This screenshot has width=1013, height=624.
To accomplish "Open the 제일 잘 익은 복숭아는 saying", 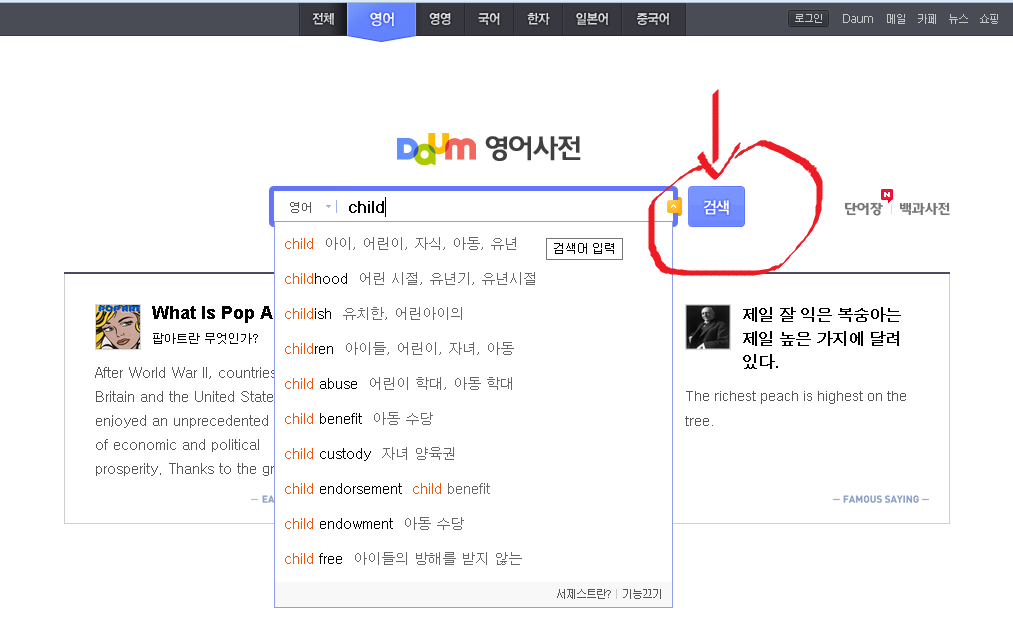I will click(821, 338).
